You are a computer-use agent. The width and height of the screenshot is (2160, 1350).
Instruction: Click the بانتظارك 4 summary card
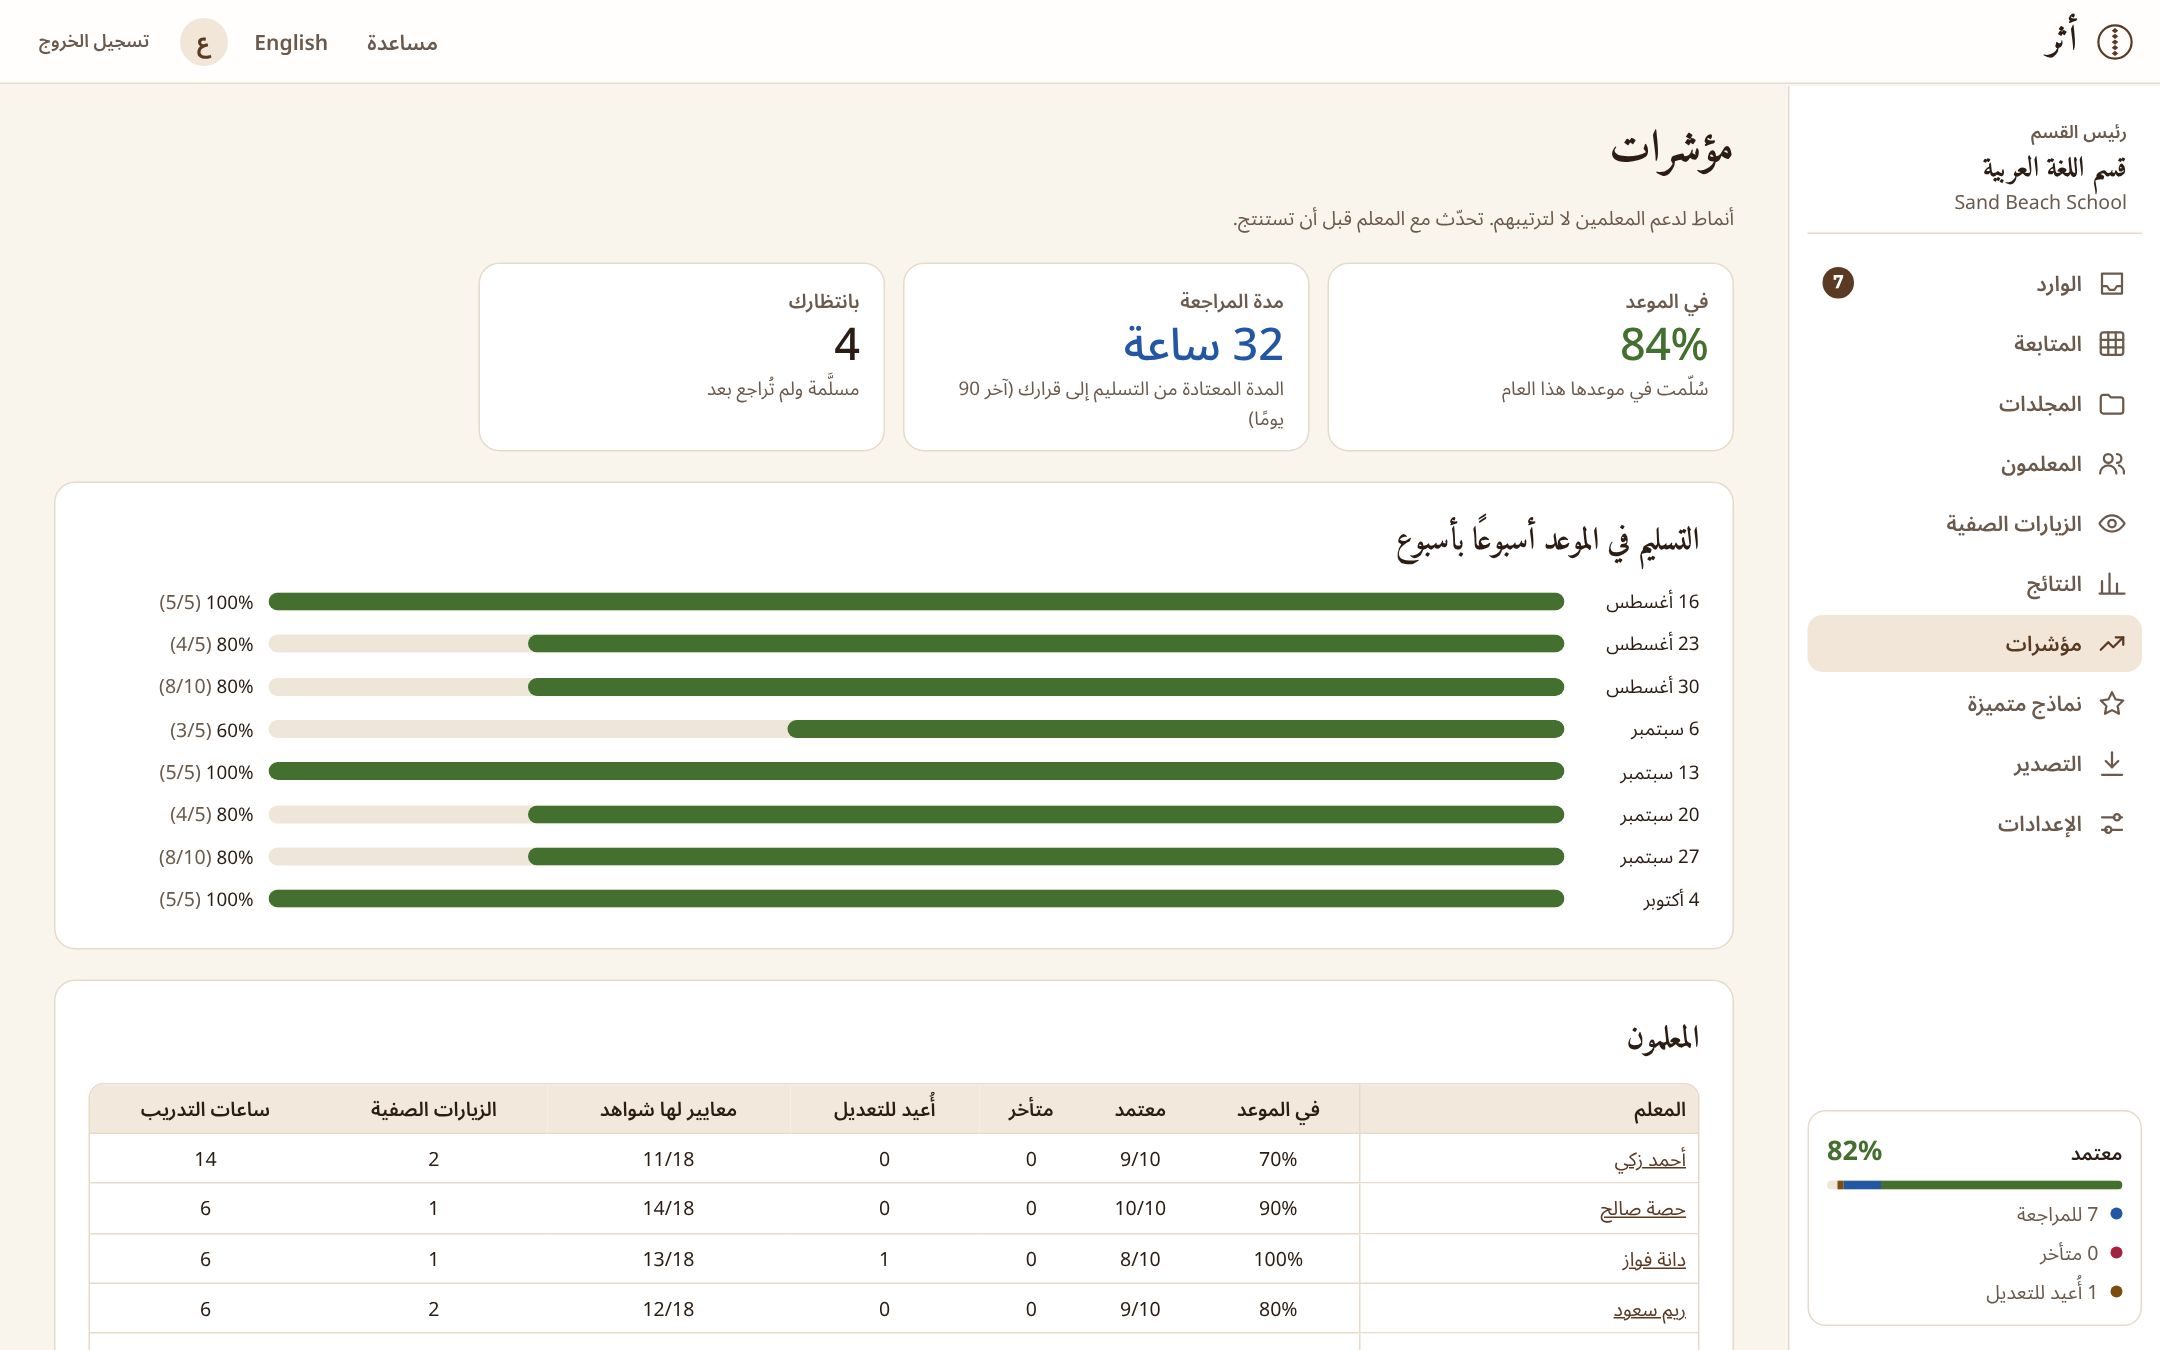(x=682, y=357)
